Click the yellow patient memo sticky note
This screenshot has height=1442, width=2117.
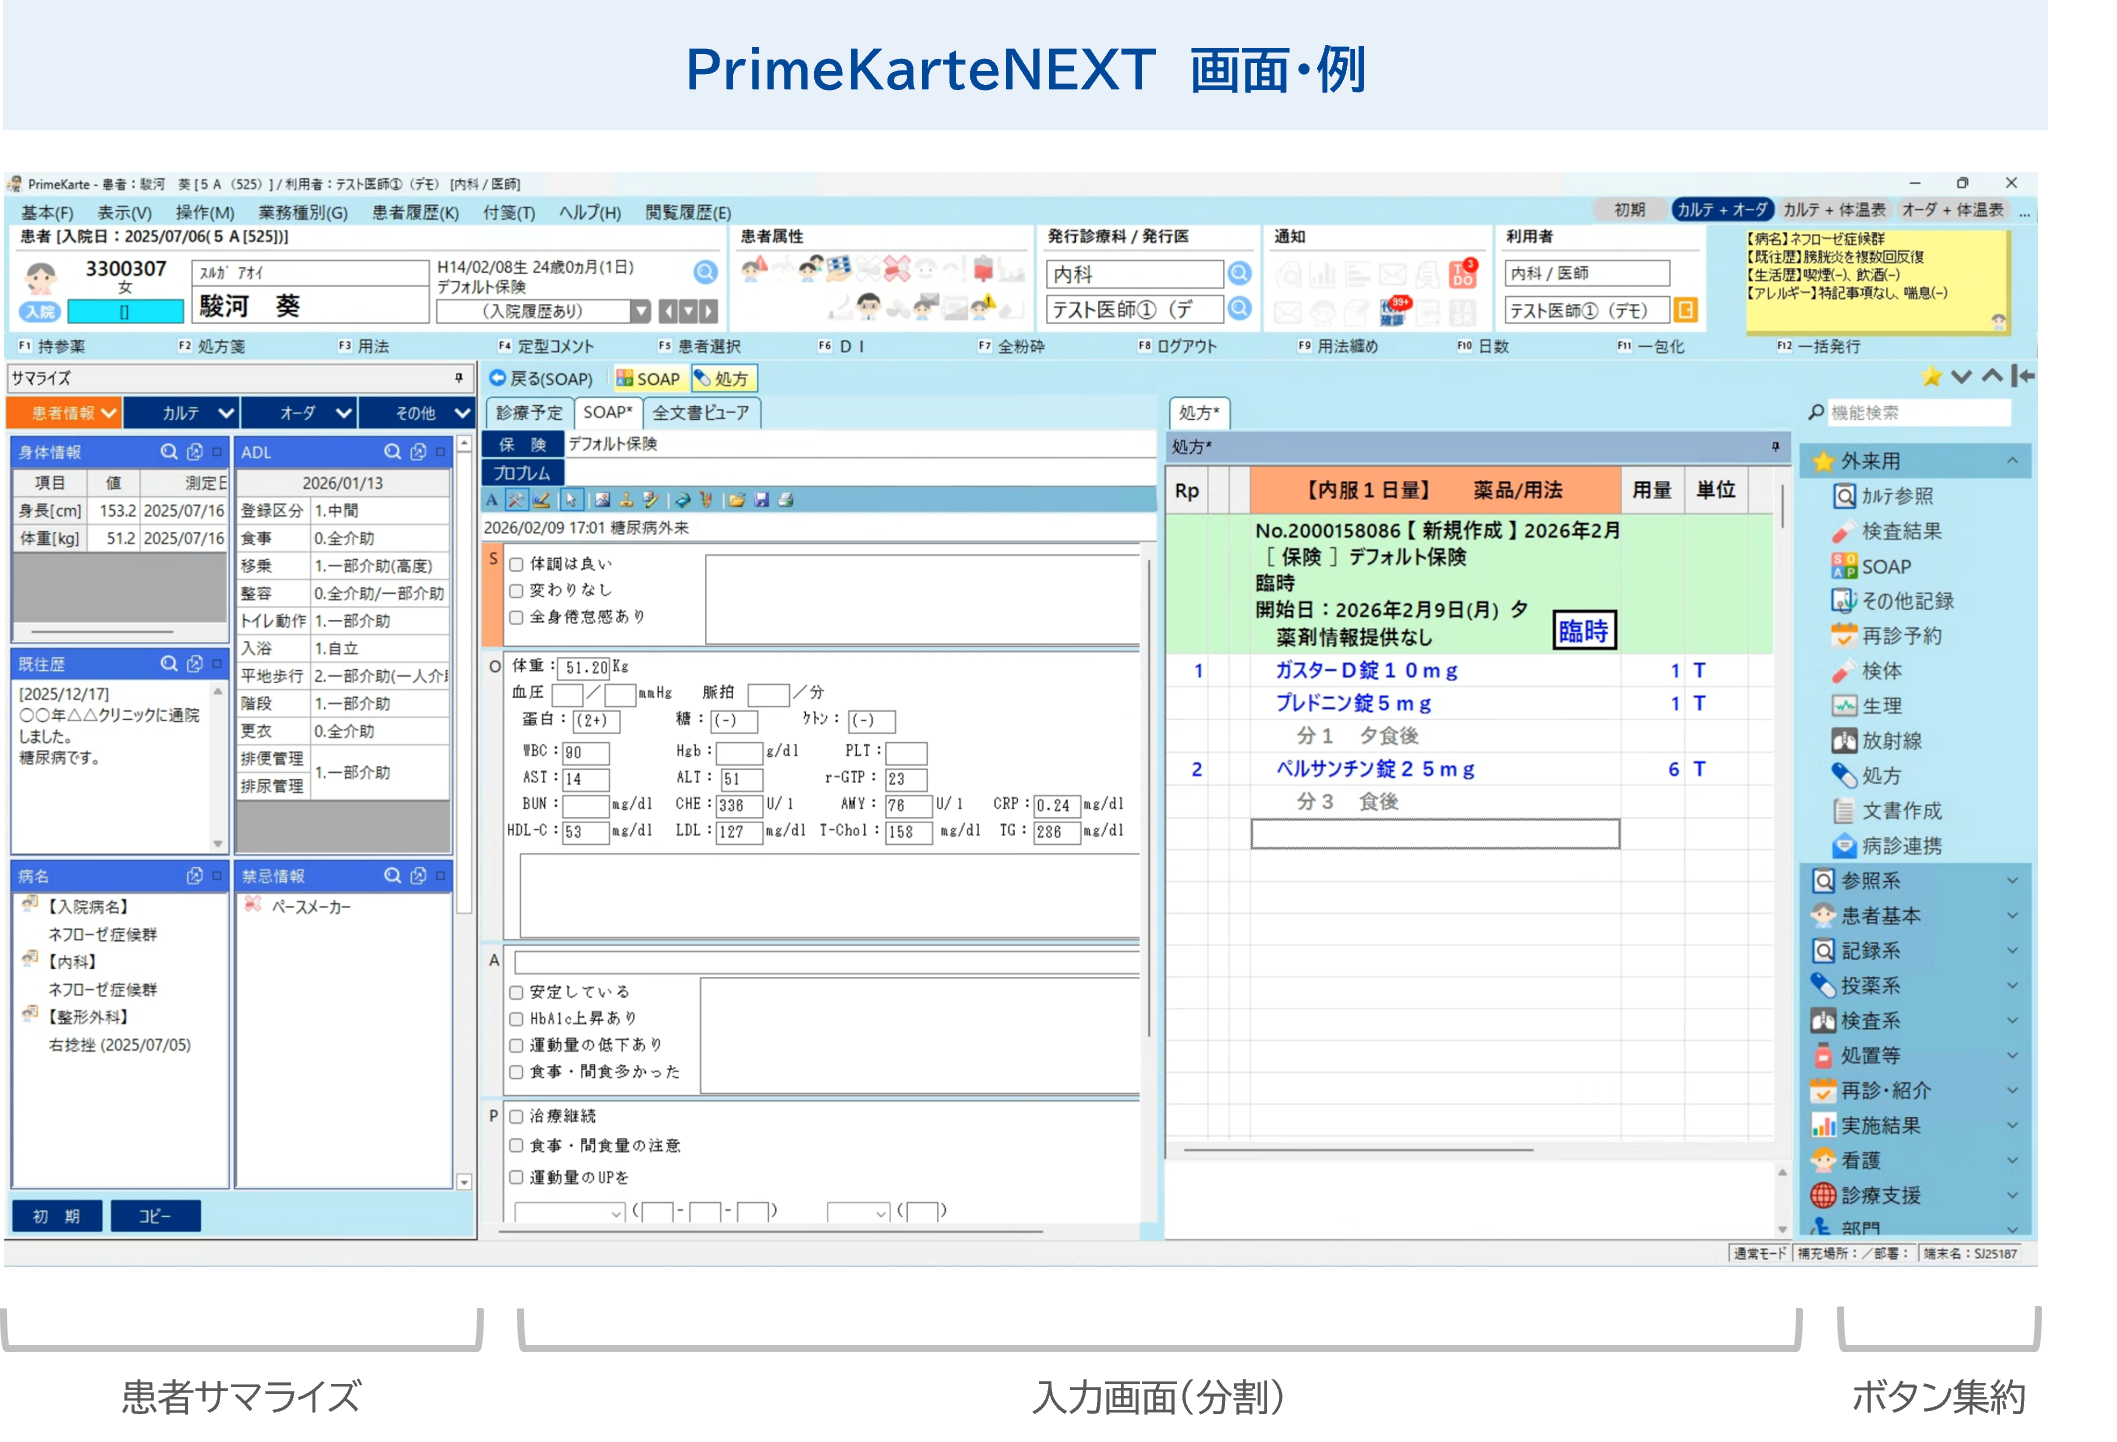coord(1875,280)
